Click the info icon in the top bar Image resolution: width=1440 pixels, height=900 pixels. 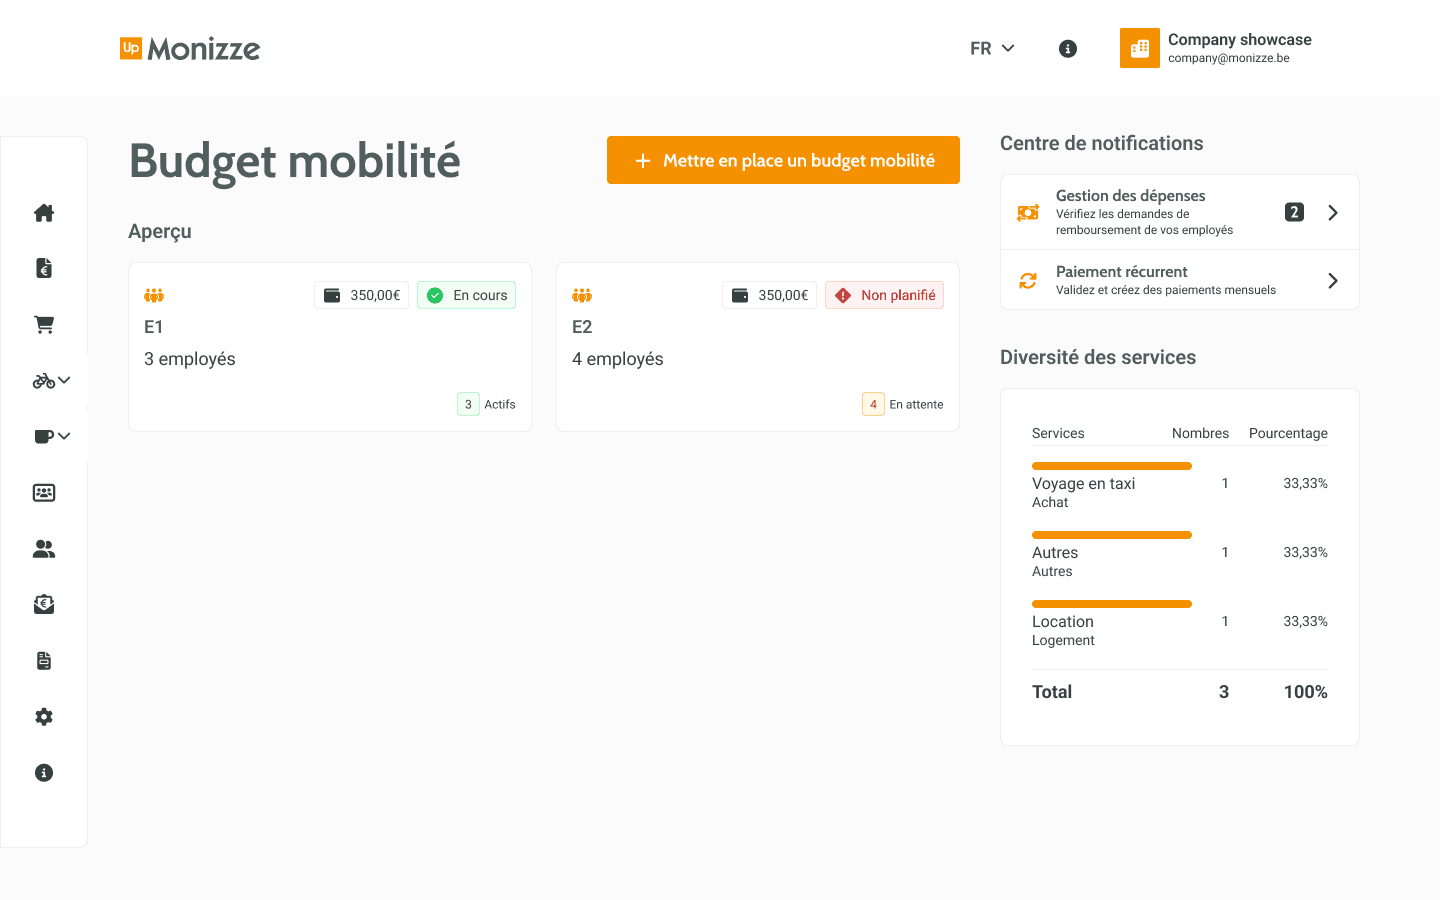pos(1067,48)
